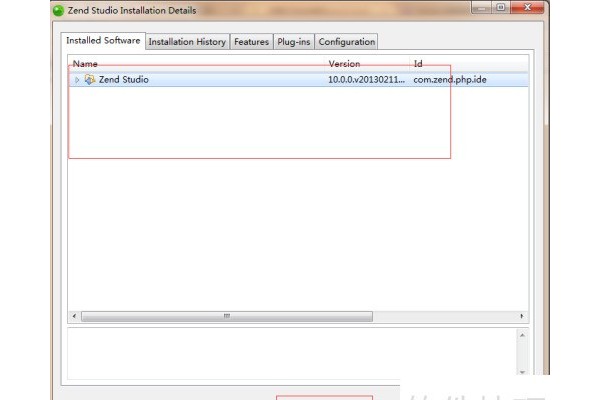Click the horizontal scrollbar right arrow
This screenshot has height=400, width=600.
coord(522,316)
